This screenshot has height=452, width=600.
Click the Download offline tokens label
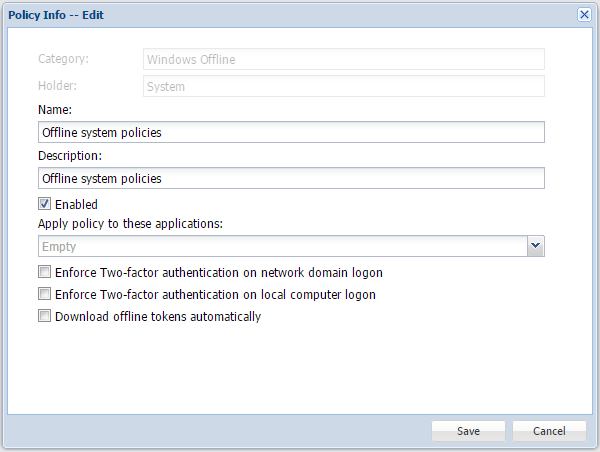(x=158, y=317)
